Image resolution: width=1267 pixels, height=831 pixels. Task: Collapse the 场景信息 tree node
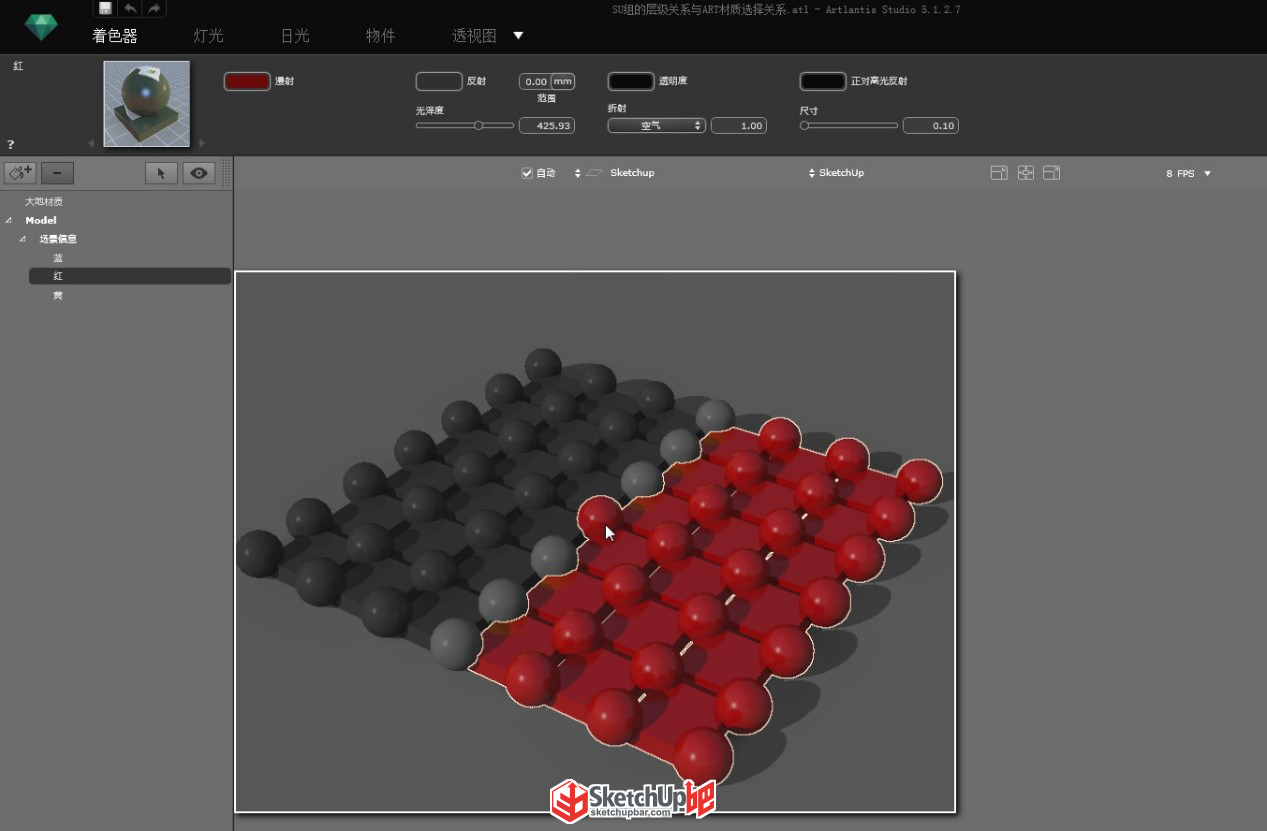(x=22, y=239)
